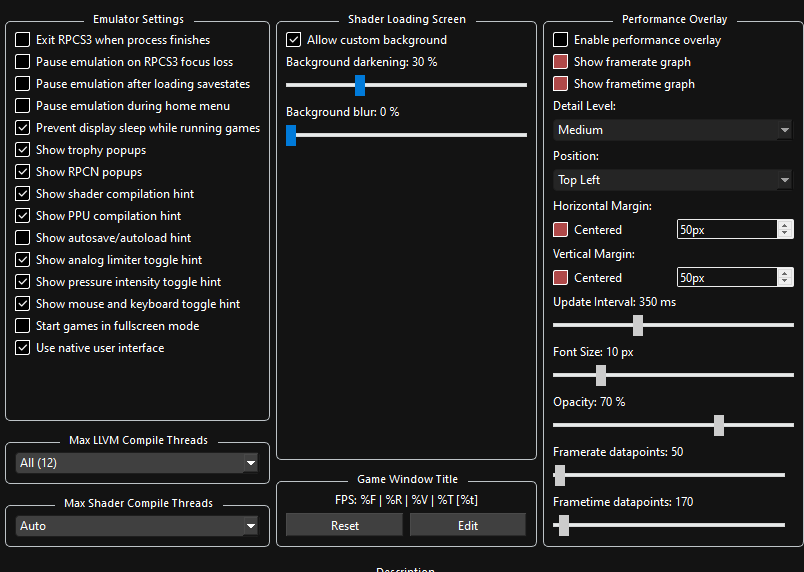This screenshot has height=572, width=804.
Task: Click Update Interval slider handle
Action: [x=638, y=325]
